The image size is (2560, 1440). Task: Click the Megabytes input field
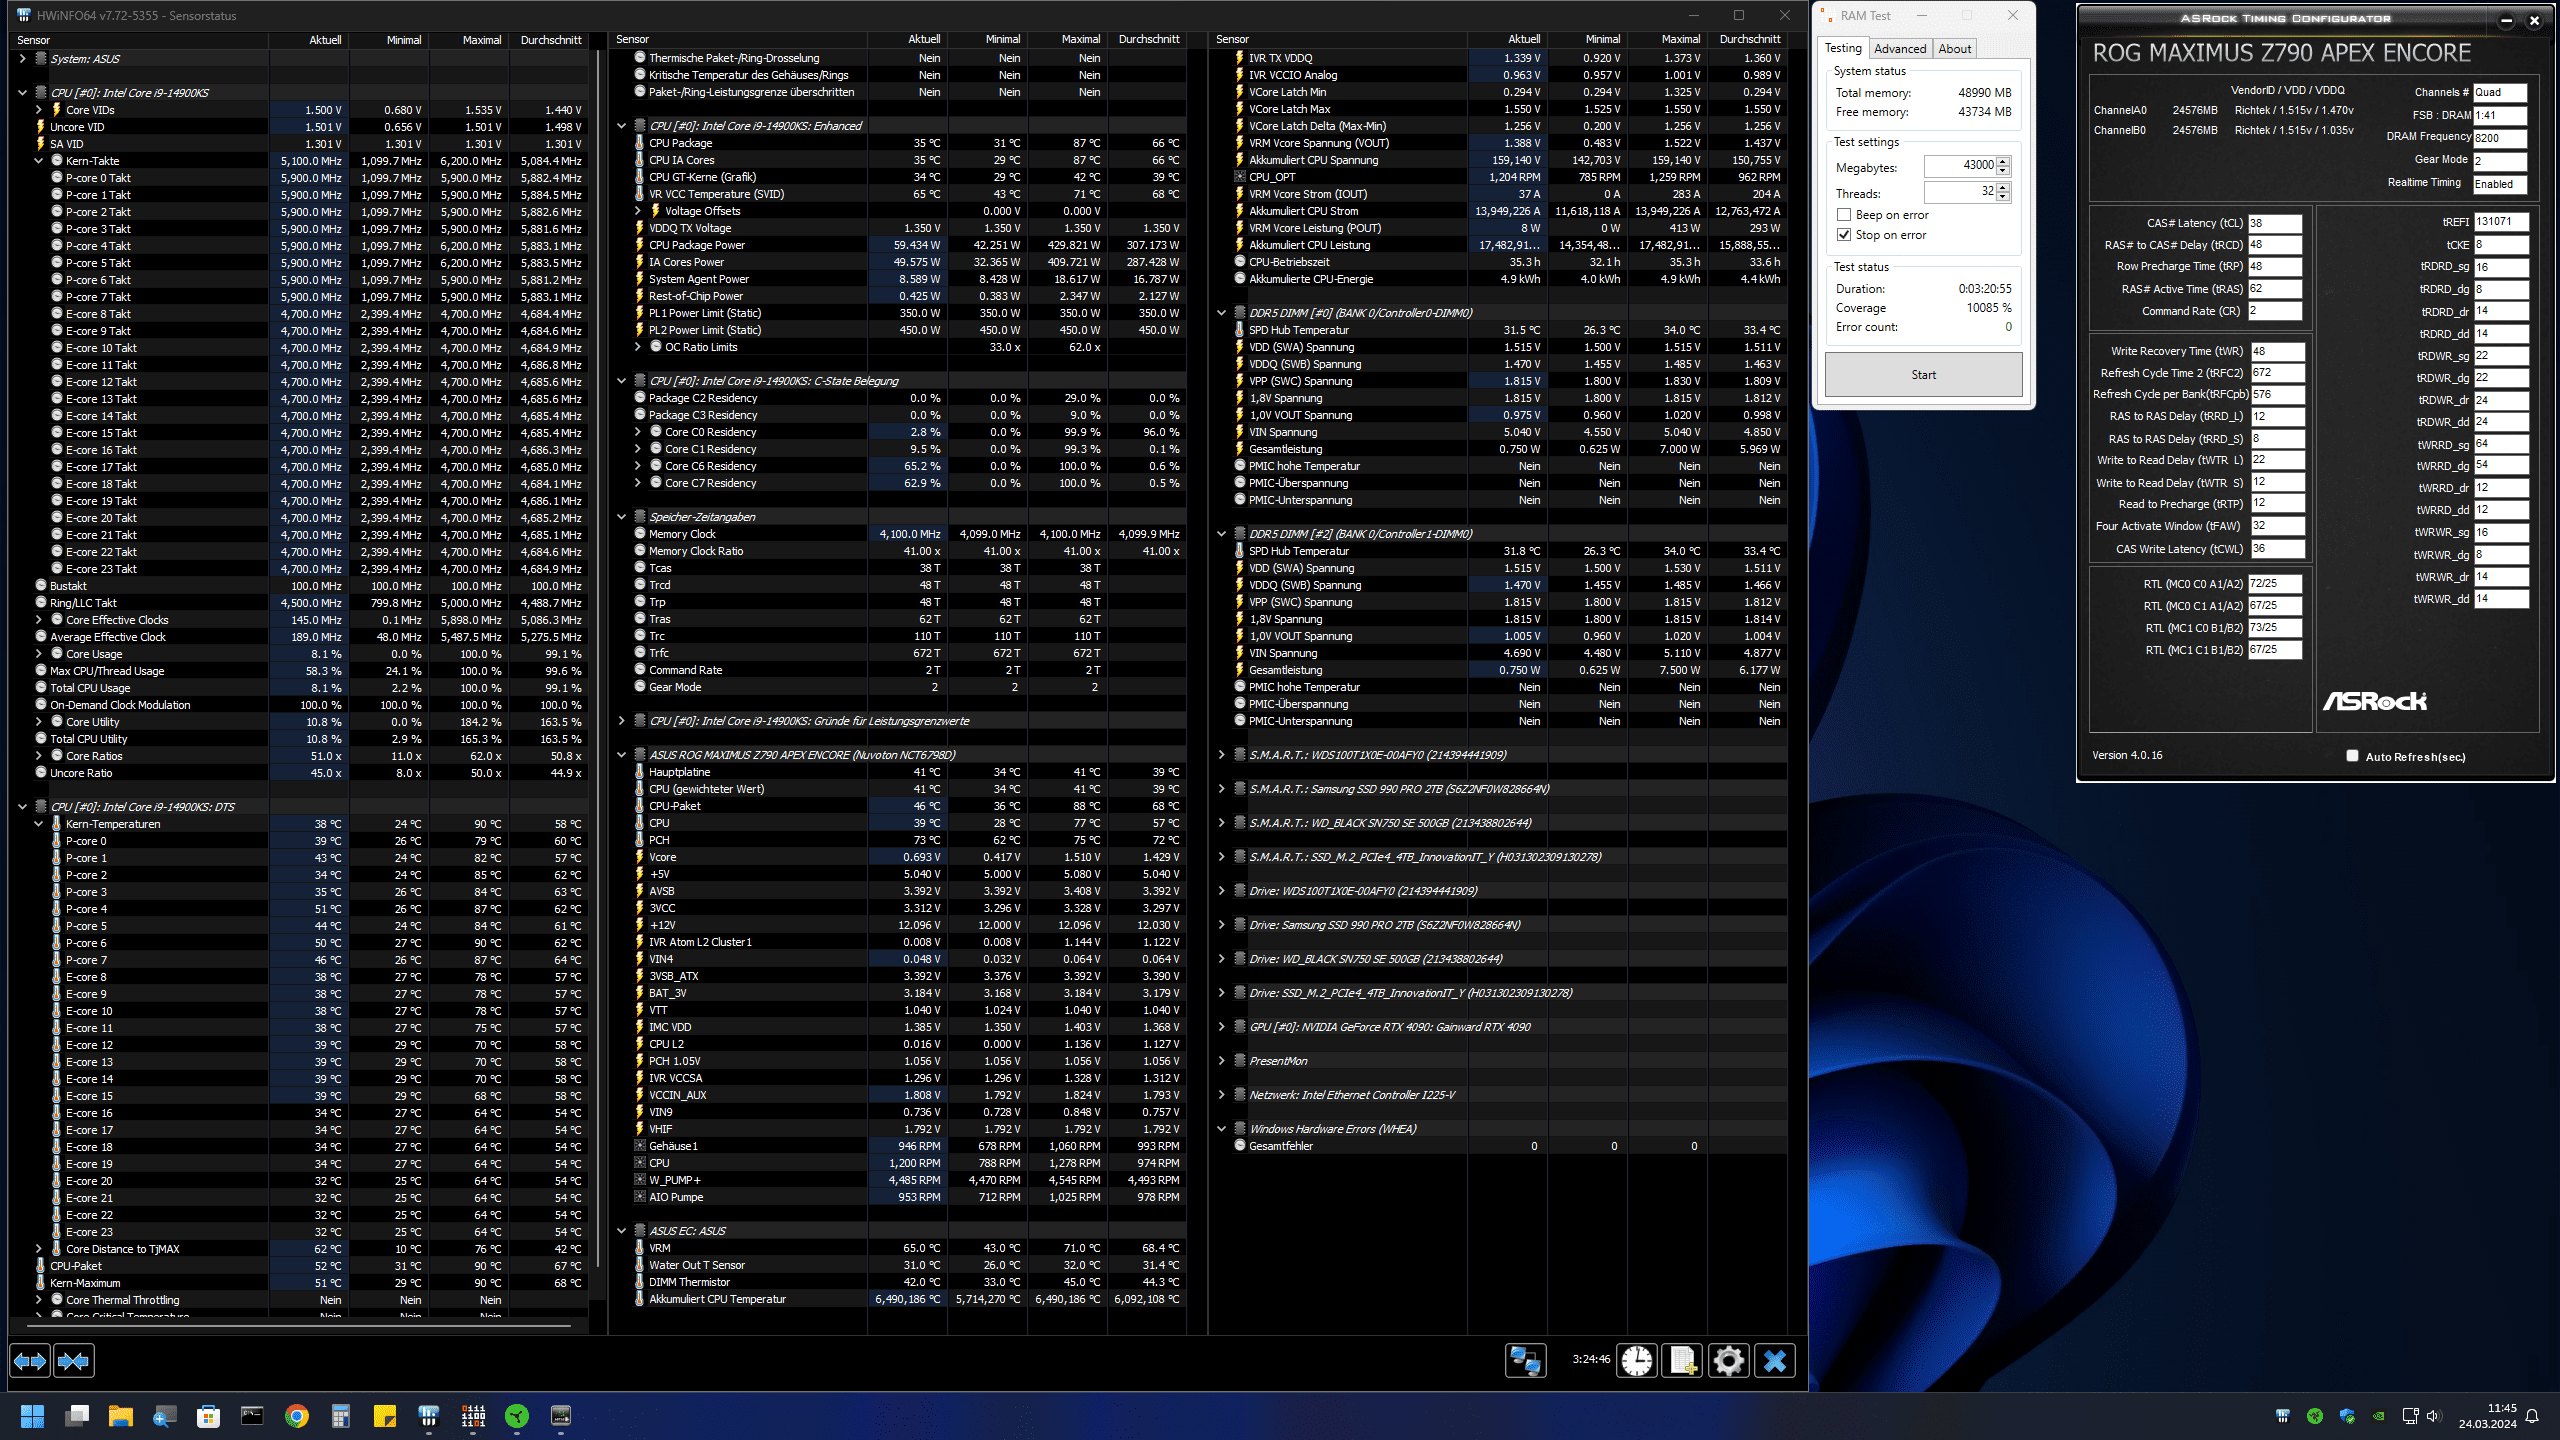click(x=1959, y=166)
